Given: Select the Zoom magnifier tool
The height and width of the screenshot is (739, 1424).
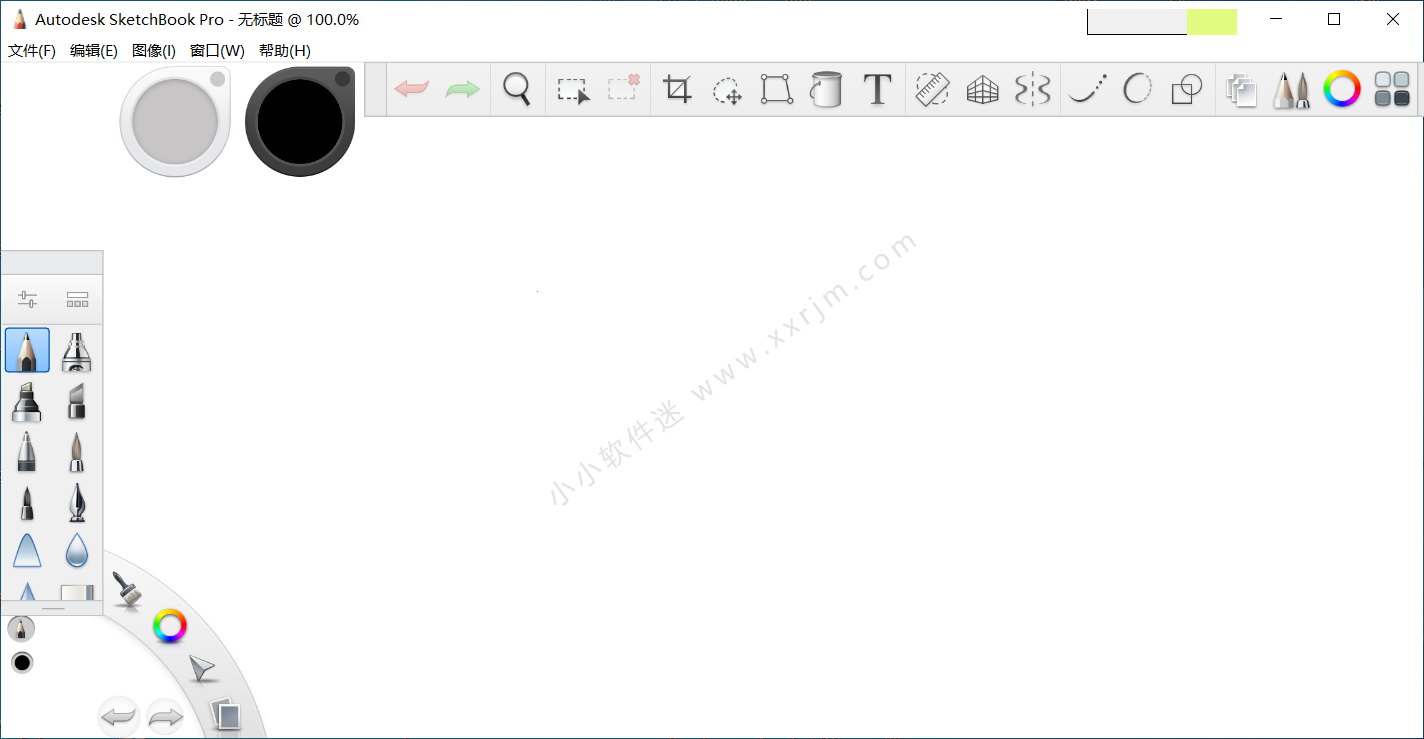Looking at the screenshot, I should (517, 89).
